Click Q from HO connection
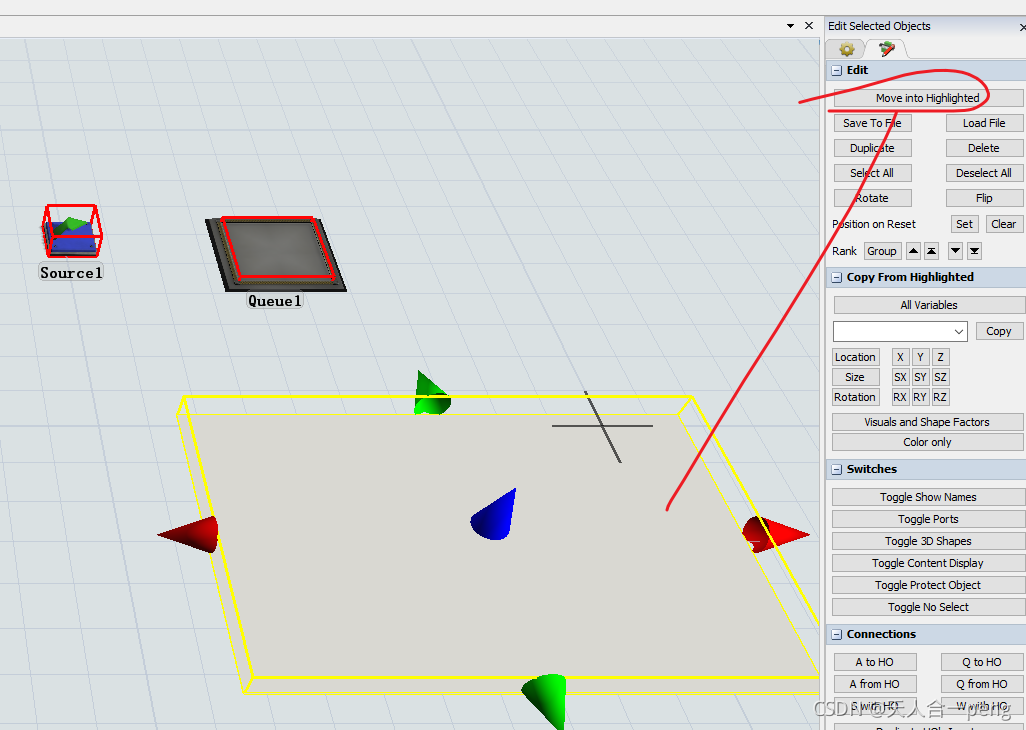 982,684
